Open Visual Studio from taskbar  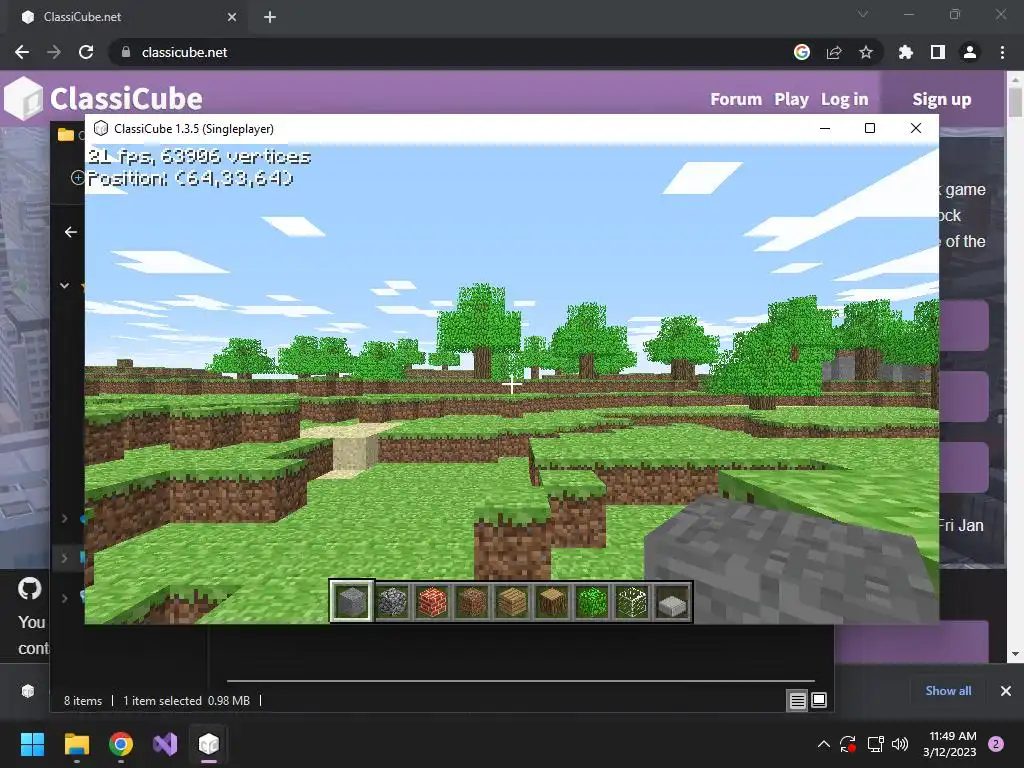pos(165,744)
